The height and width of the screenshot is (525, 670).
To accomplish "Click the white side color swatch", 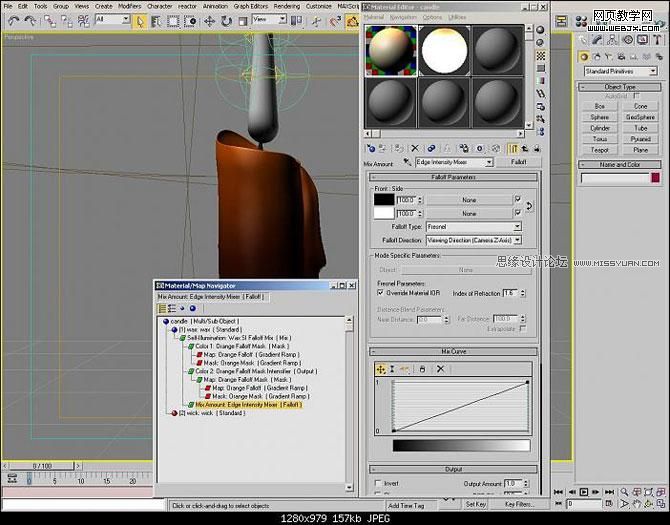I will coord(384,213).
